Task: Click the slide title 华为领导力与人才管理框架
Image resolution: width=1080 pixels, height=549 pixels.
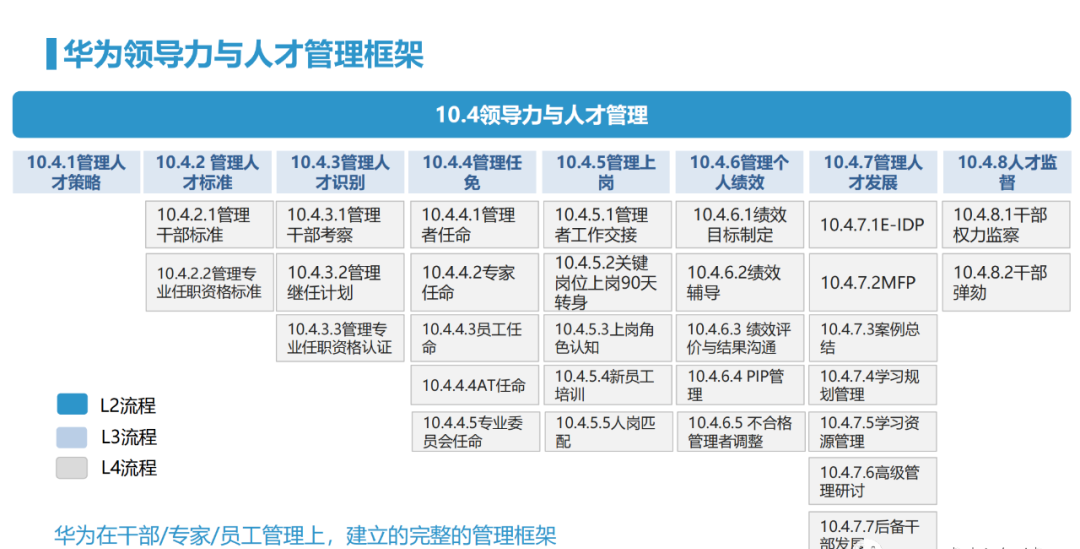Action: pos(243,54)
